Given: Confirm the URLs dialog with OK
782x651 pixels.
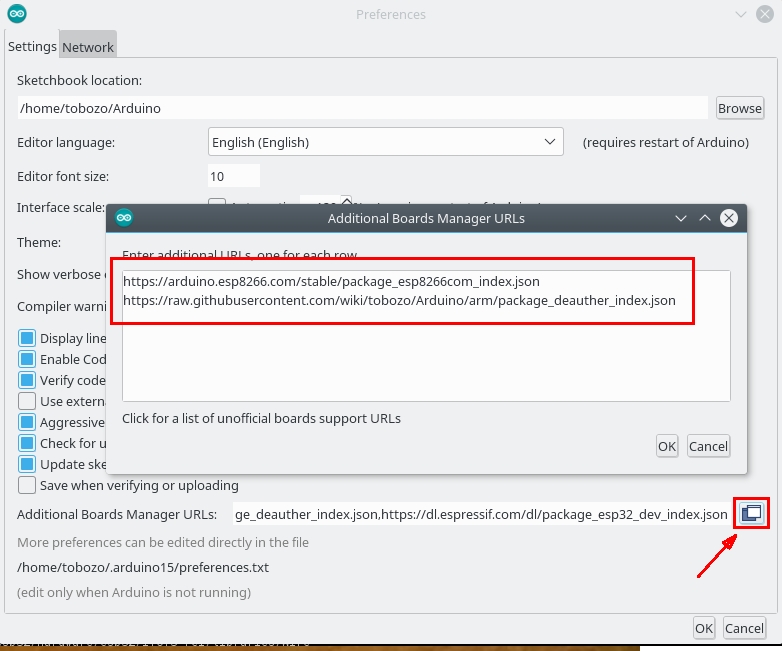Looking at the screenshot, I should click(667, 446).
